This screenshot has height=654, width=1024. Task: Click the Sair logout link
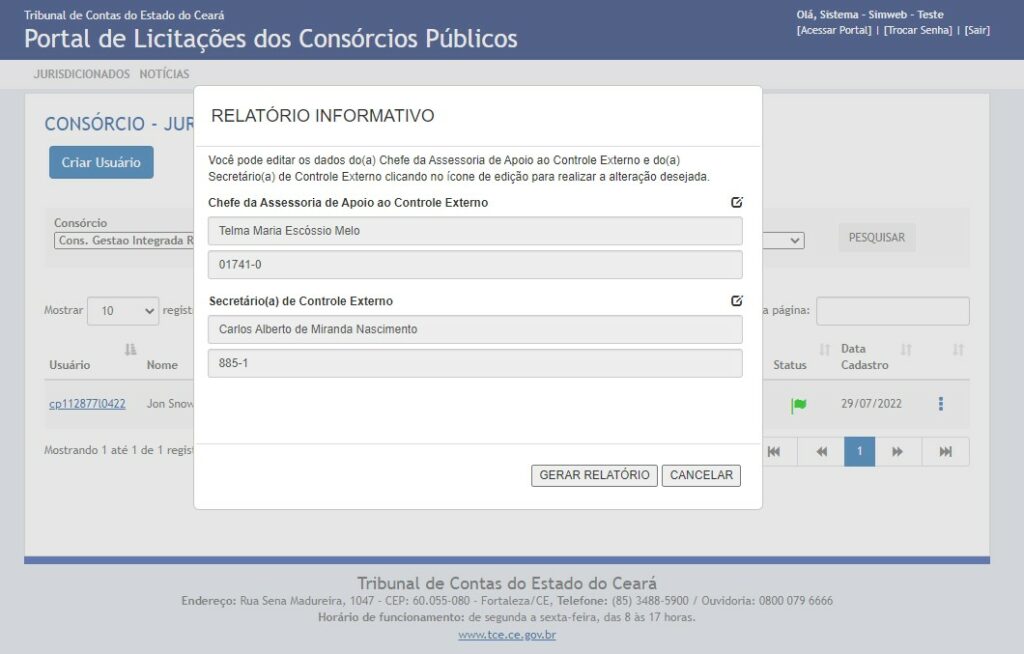pos(976,30)
